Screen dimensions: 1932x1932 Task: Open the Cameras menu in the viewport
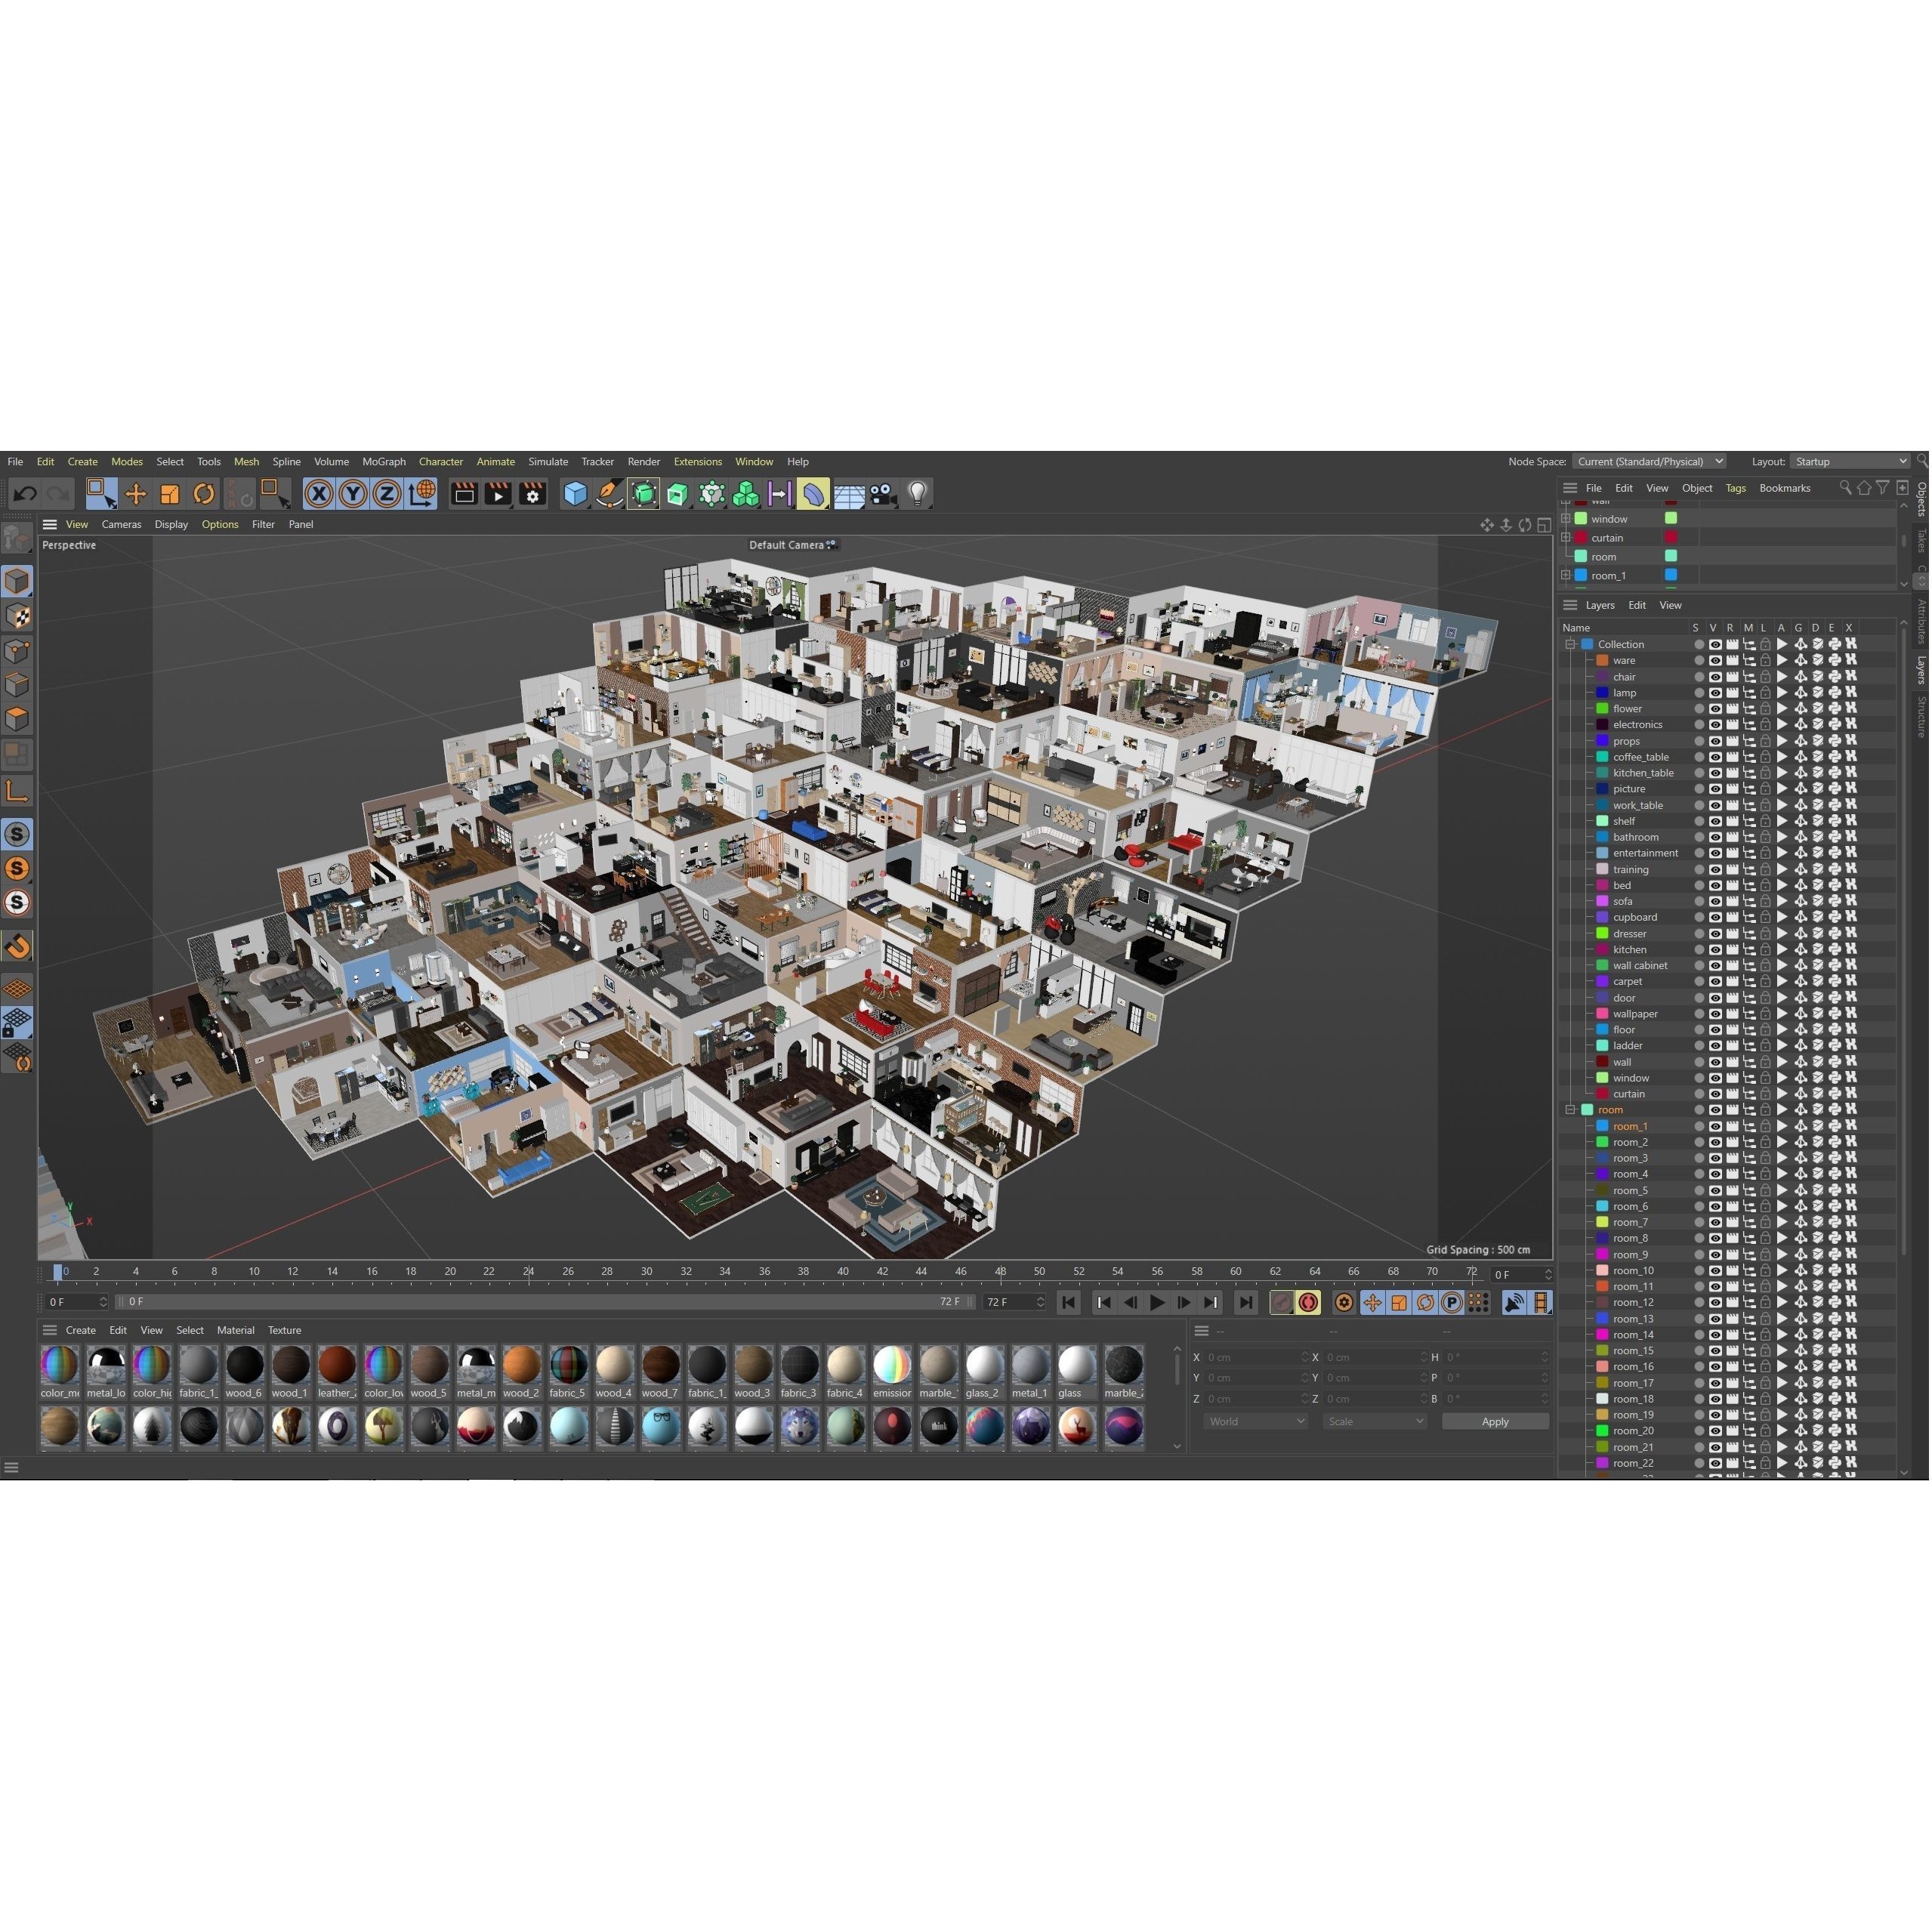[121, 524]
